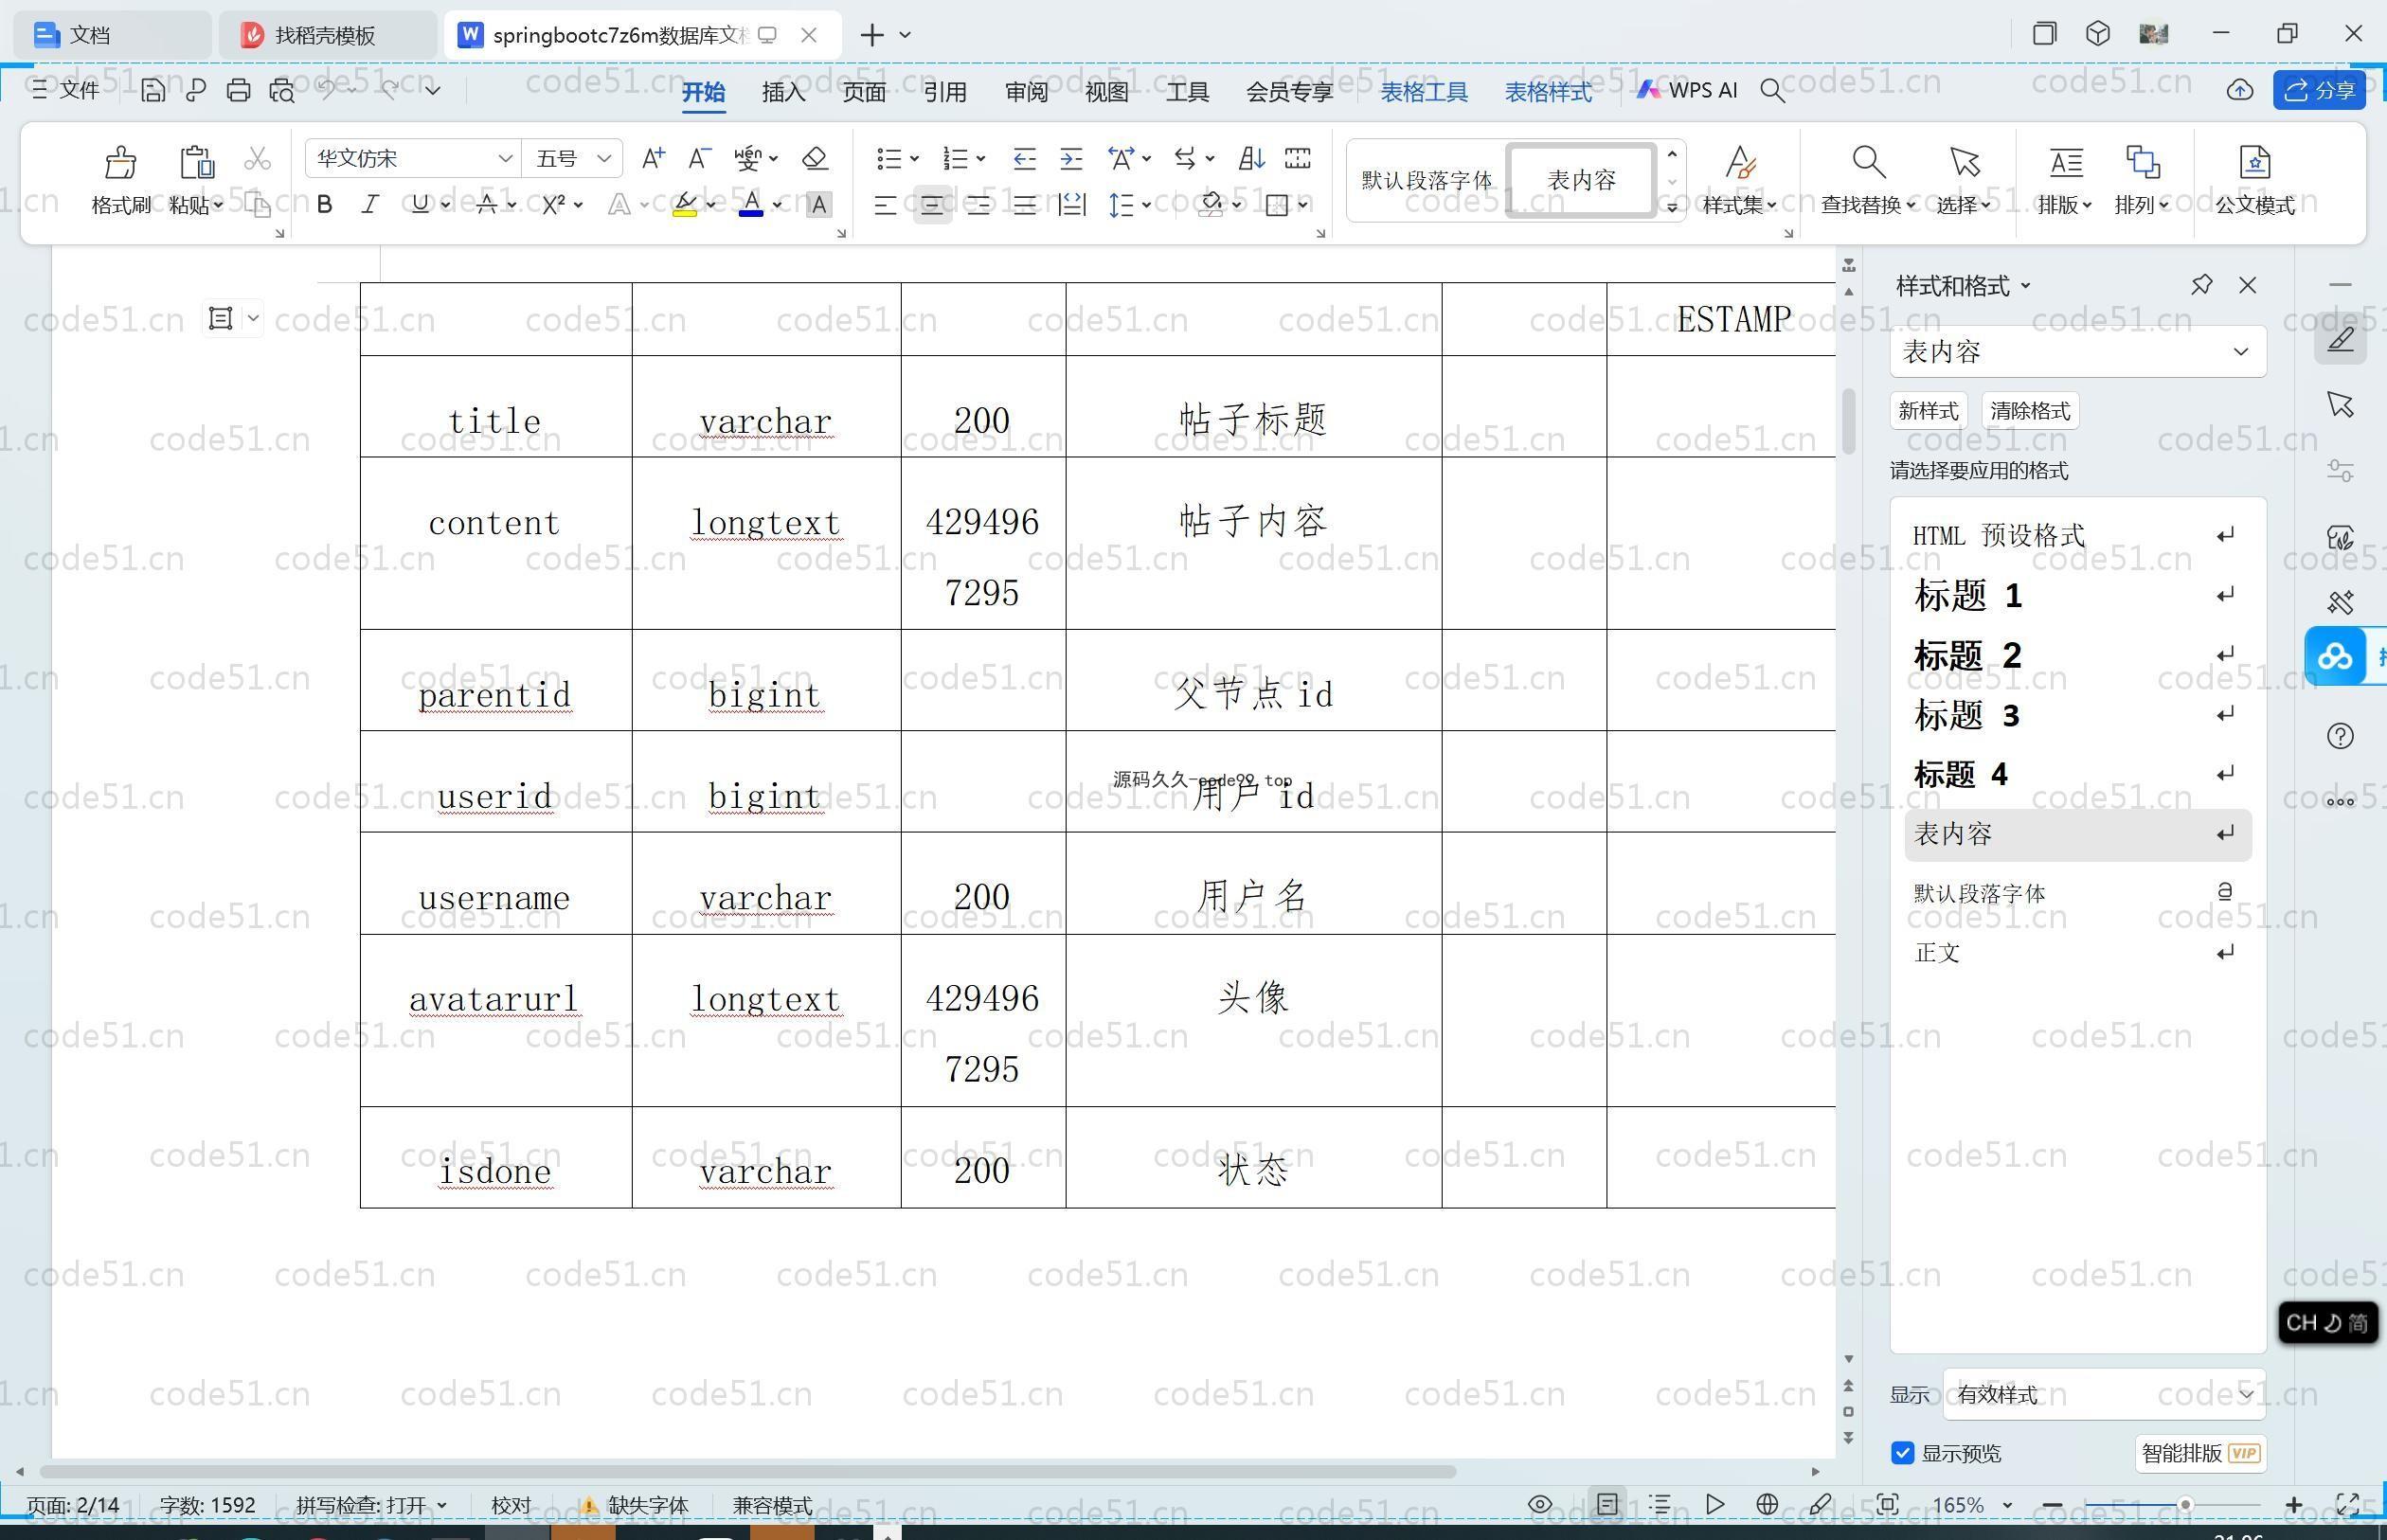The height and width of the screenshot is (1540, 2387).
Task: Toggle Bold formatting
Action: [x=324, y=205]
